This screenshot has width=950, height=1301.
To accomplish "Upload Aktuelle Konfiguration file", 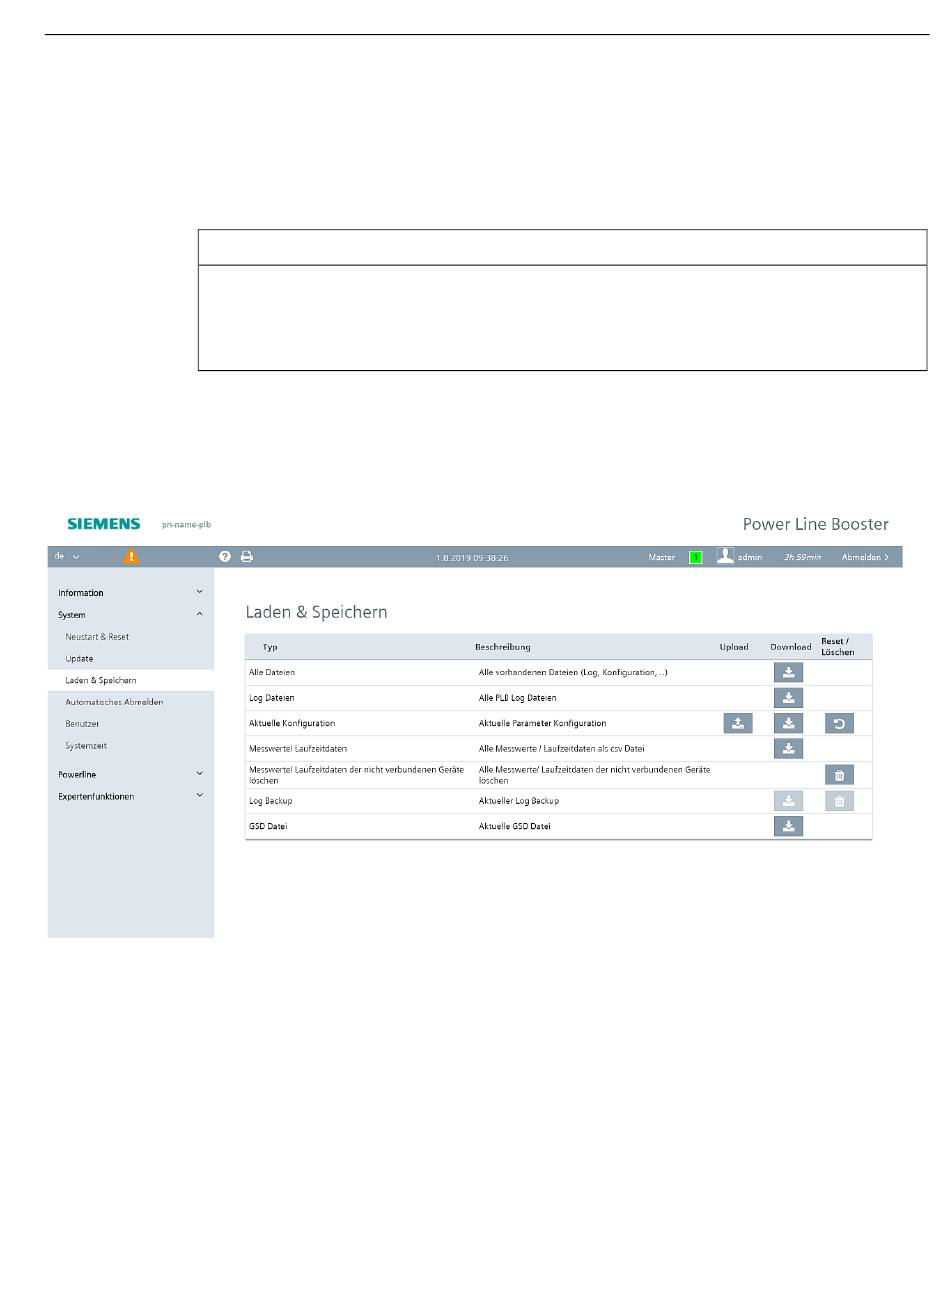I will point(738,723).
